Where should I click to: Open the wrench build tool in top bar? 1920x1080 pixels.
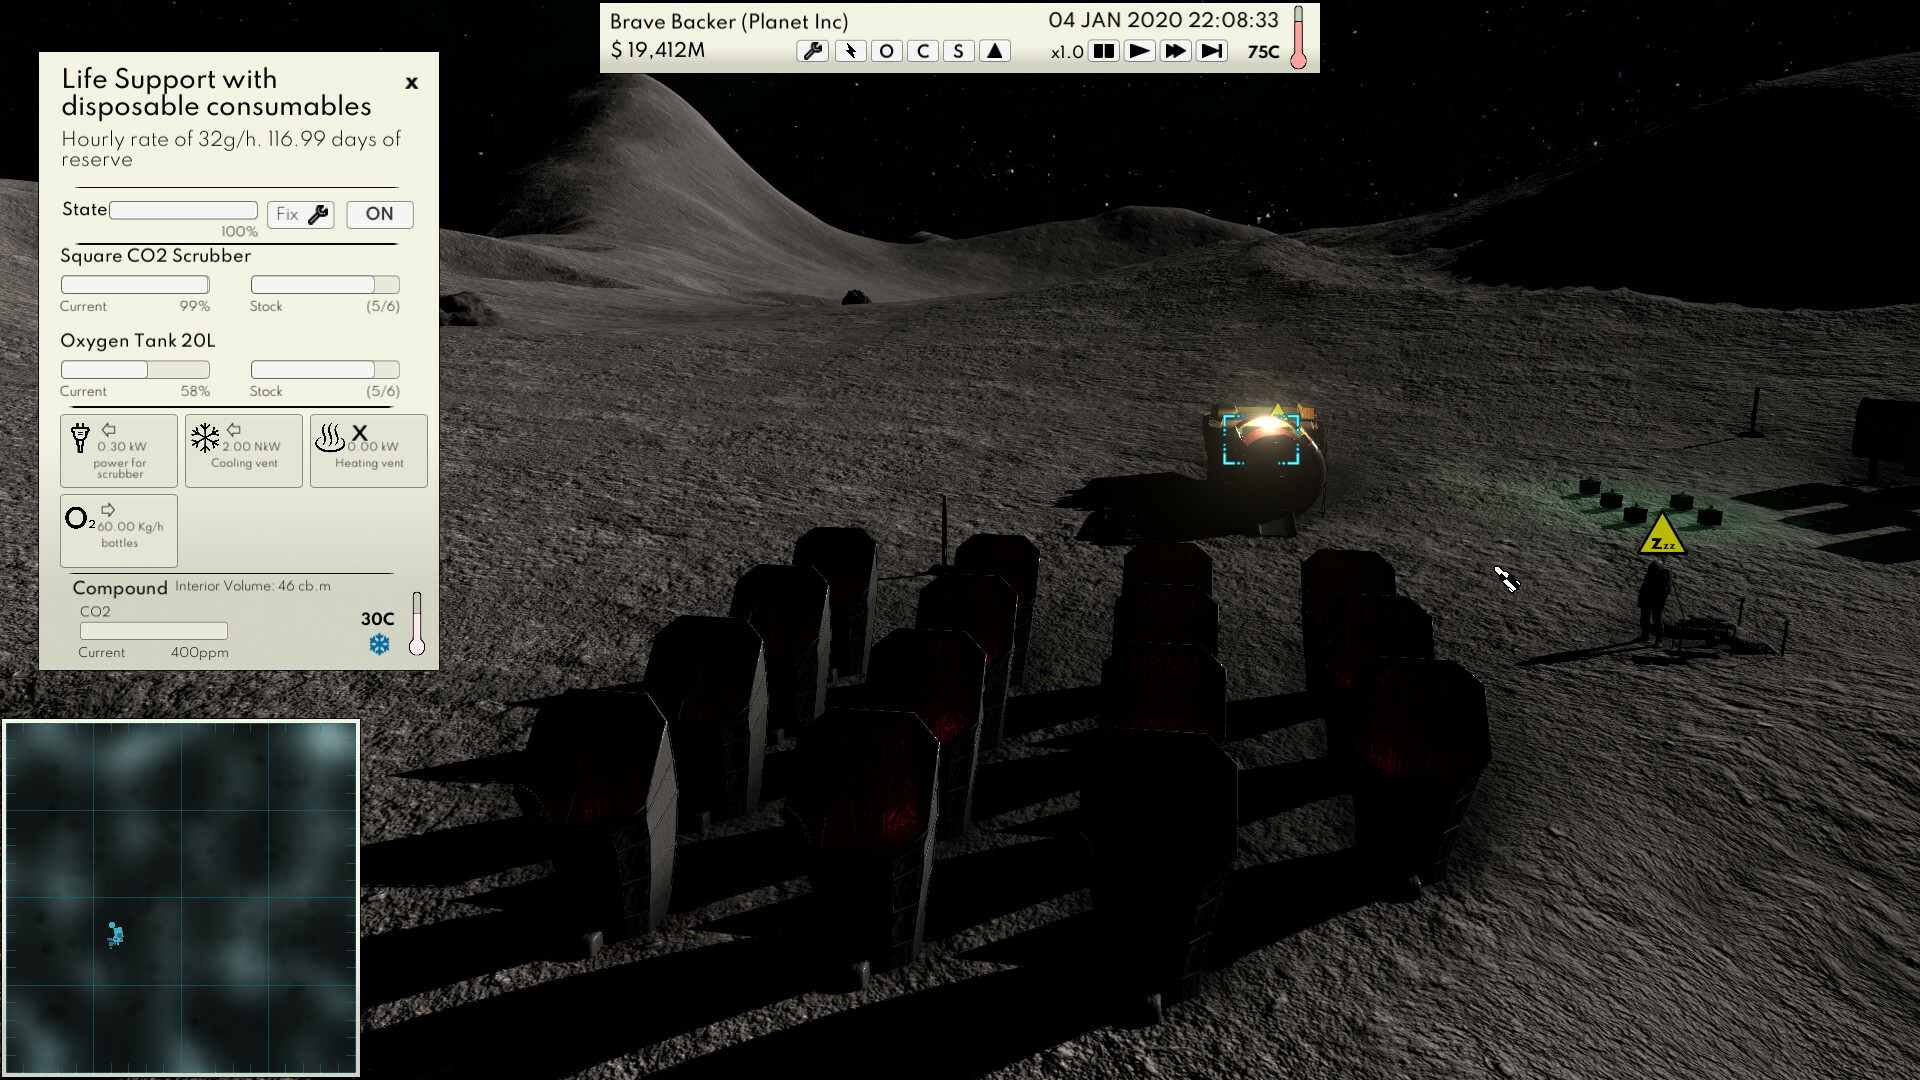click(813, 51)
